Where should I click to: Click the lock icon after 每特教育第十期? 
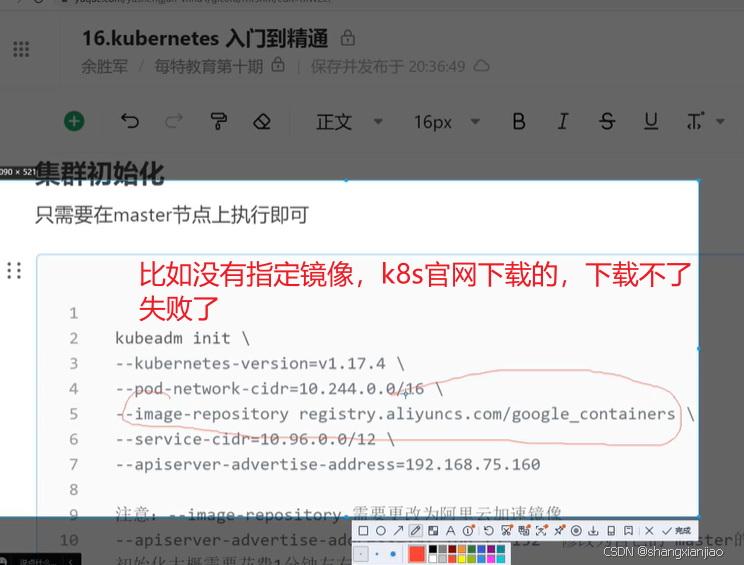tap(278, 65)
